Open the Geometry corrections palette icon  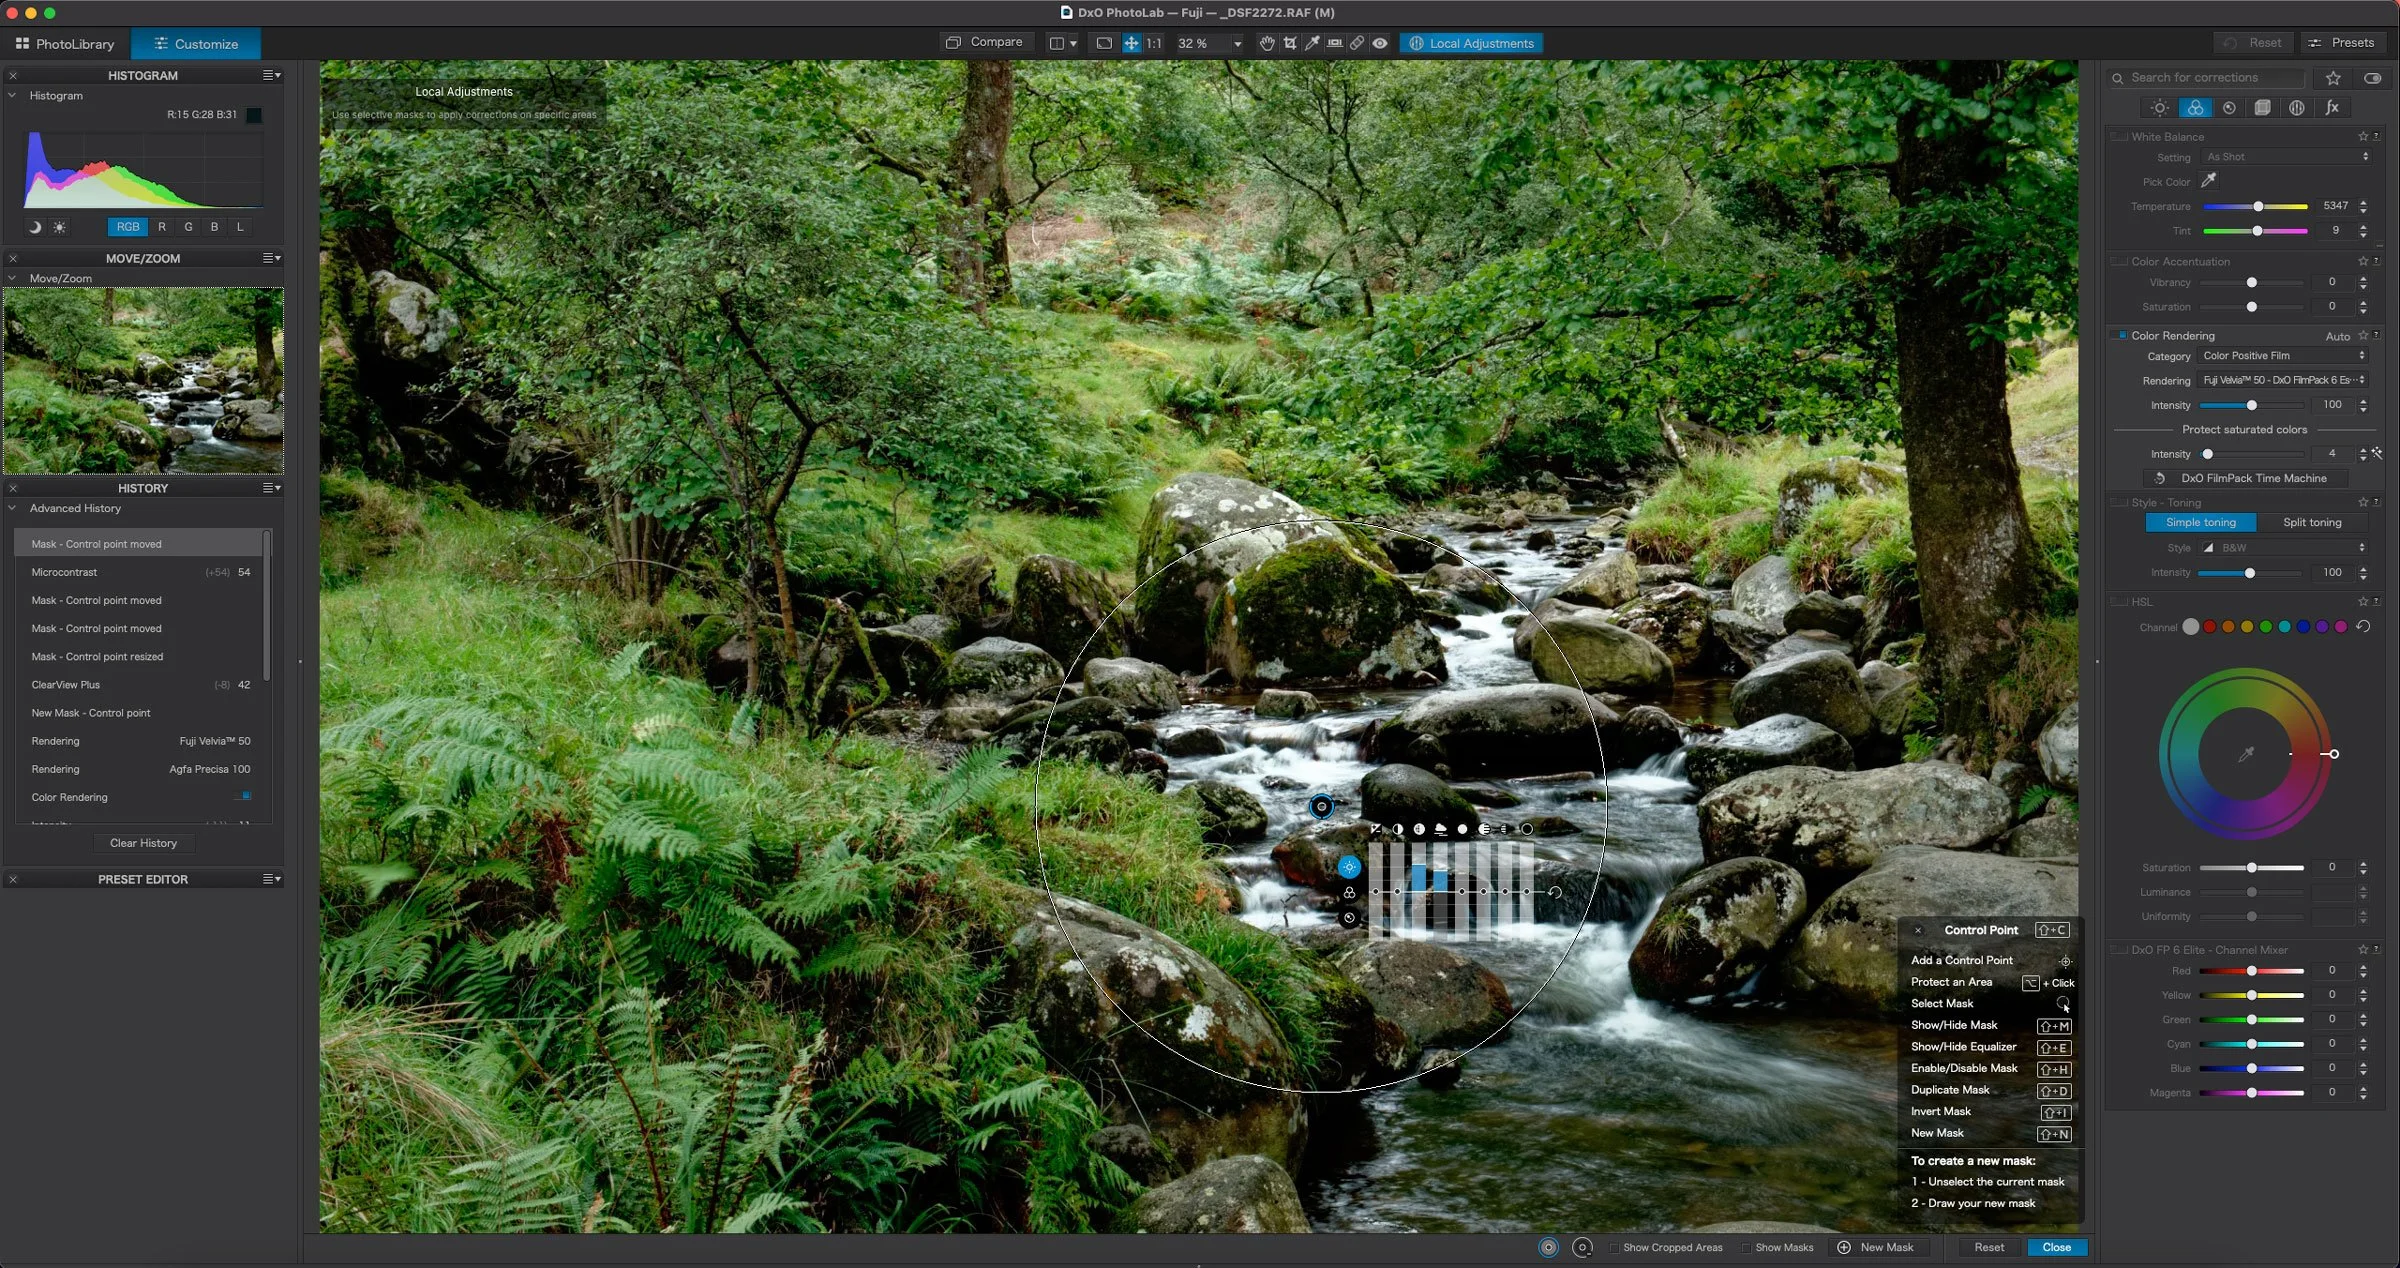2262,108
